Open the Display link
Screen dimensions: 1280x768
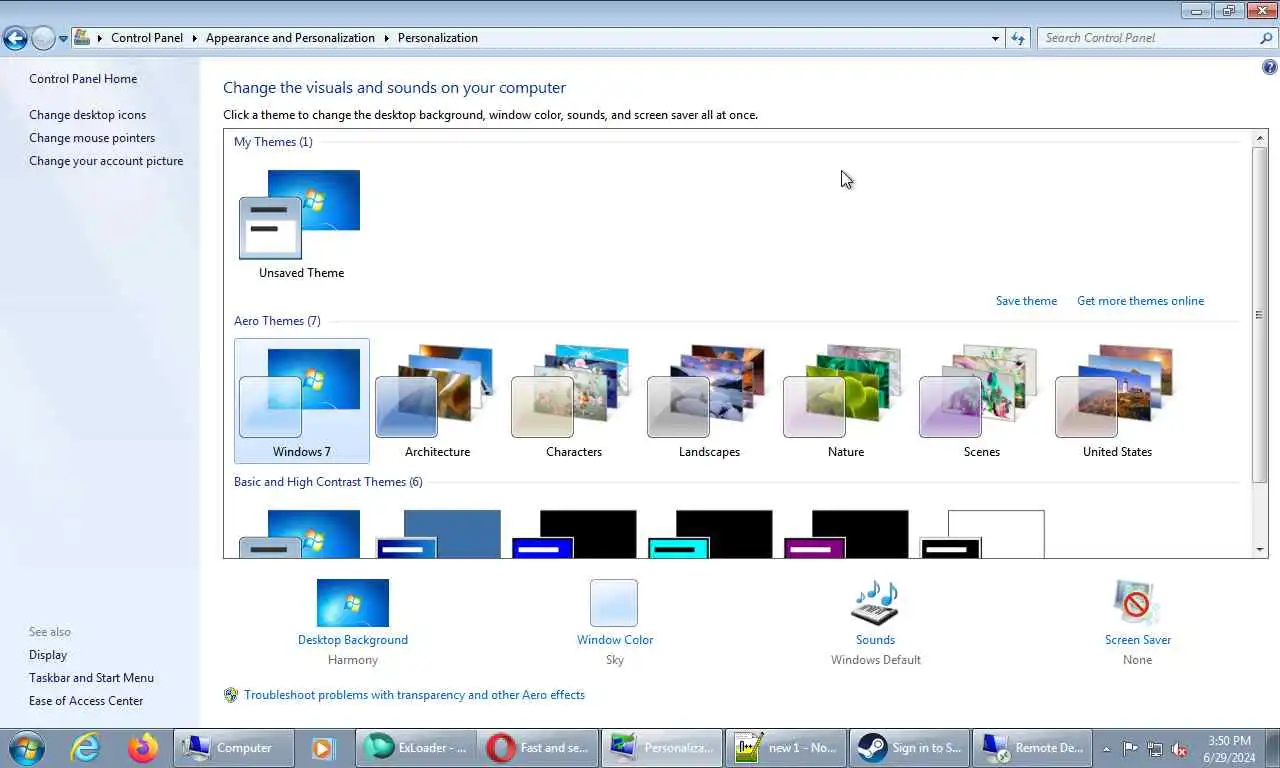pos(48,655)
